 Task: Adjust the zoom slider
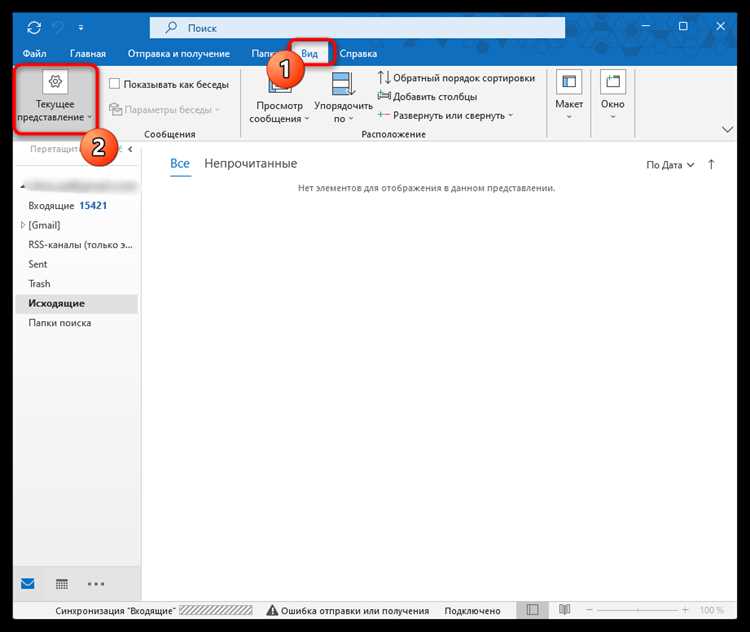point(638,610)
